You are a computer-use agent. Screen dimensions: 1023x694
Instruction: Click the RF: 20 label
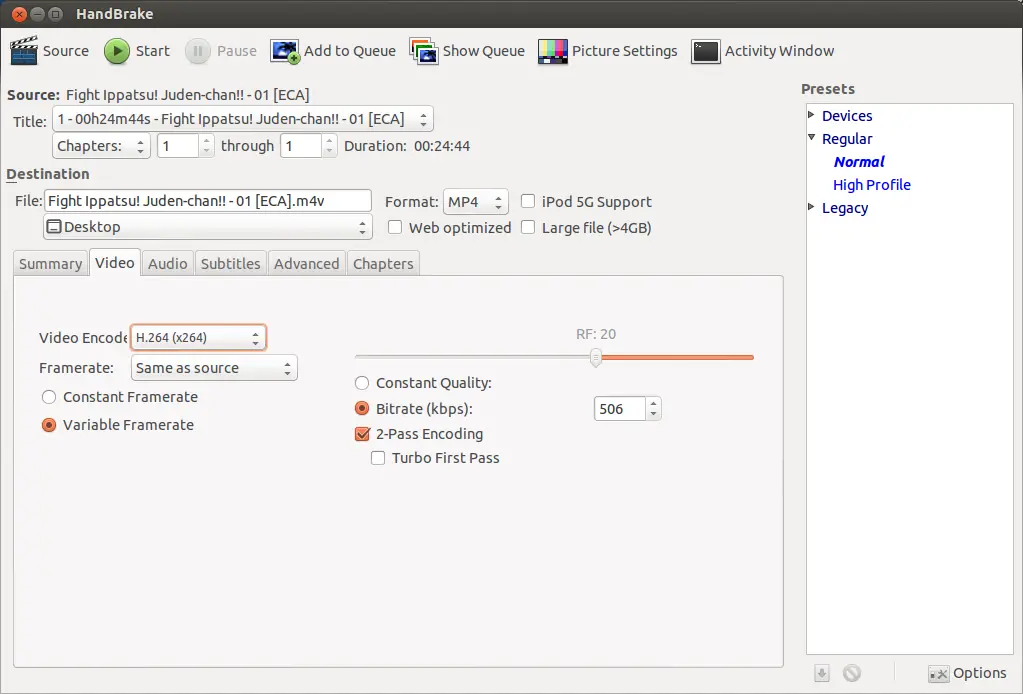(x=596, y=334)
